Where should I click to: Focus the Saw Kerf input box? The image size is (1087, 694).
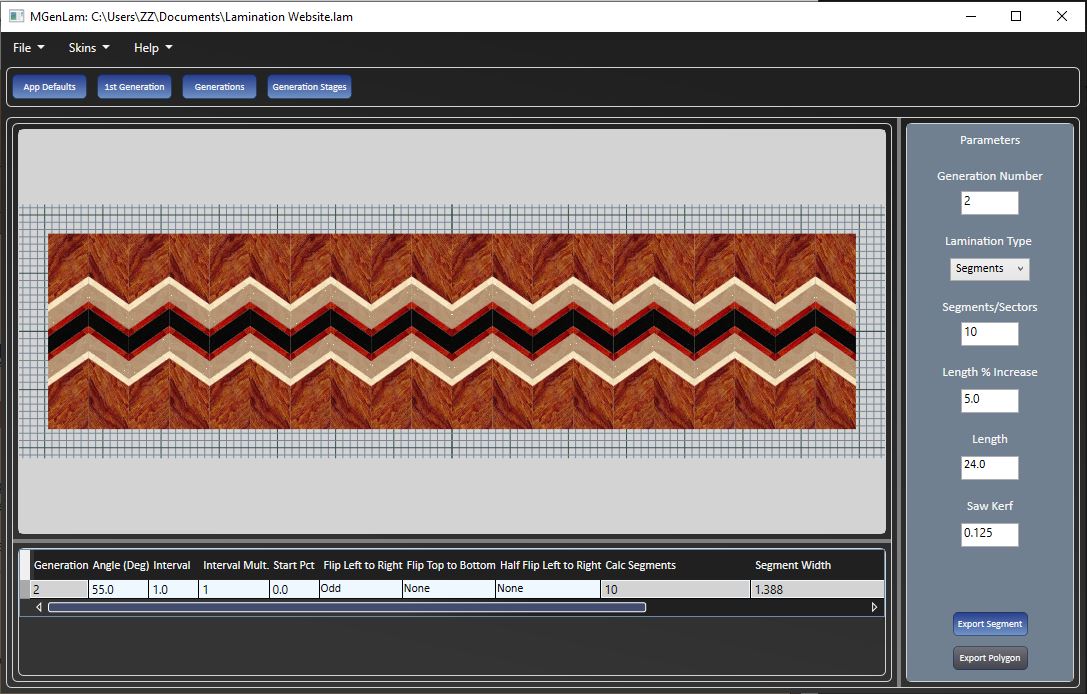click(989, 534)
